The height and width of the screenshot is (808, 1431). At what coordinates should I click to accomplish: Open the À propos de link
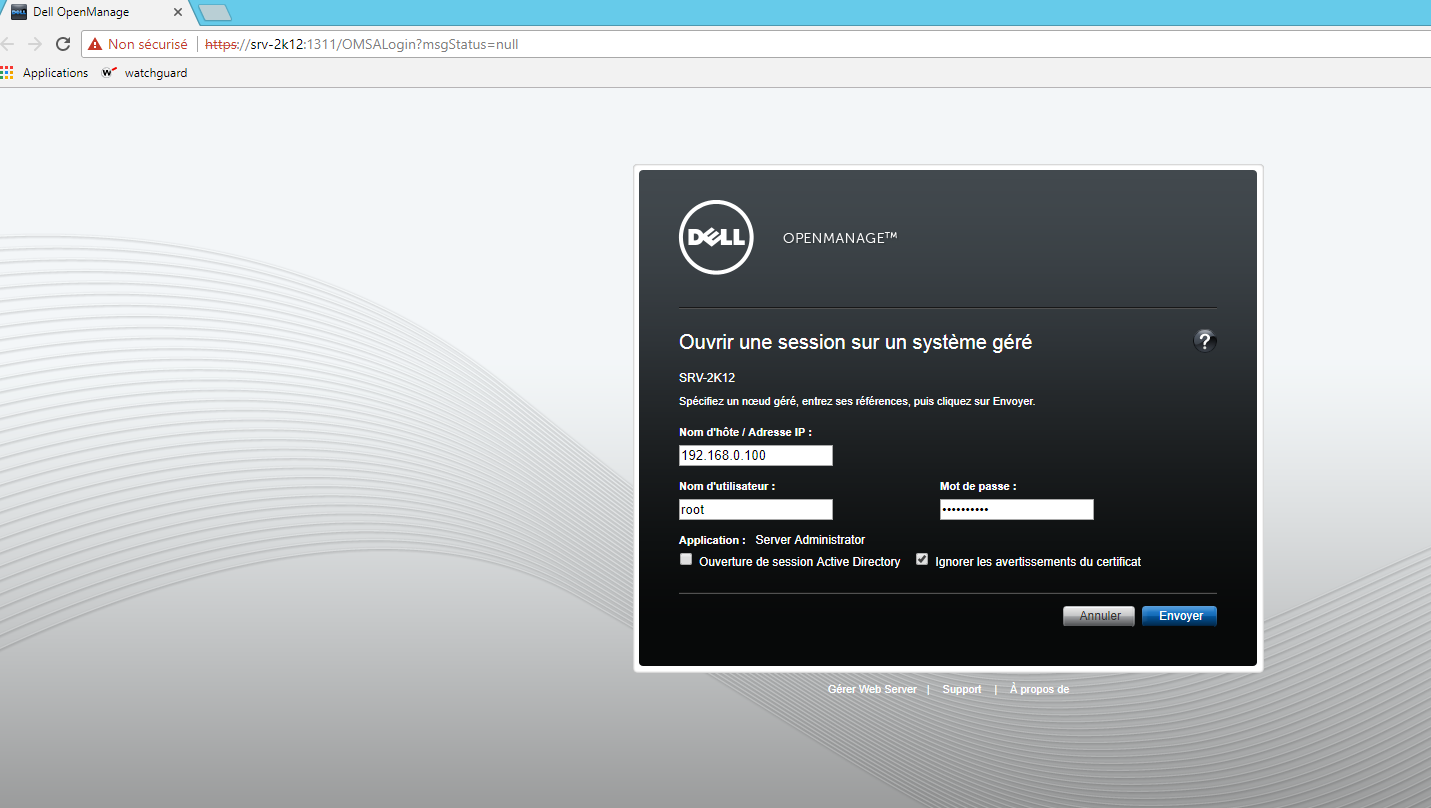tap(1039, 689)
